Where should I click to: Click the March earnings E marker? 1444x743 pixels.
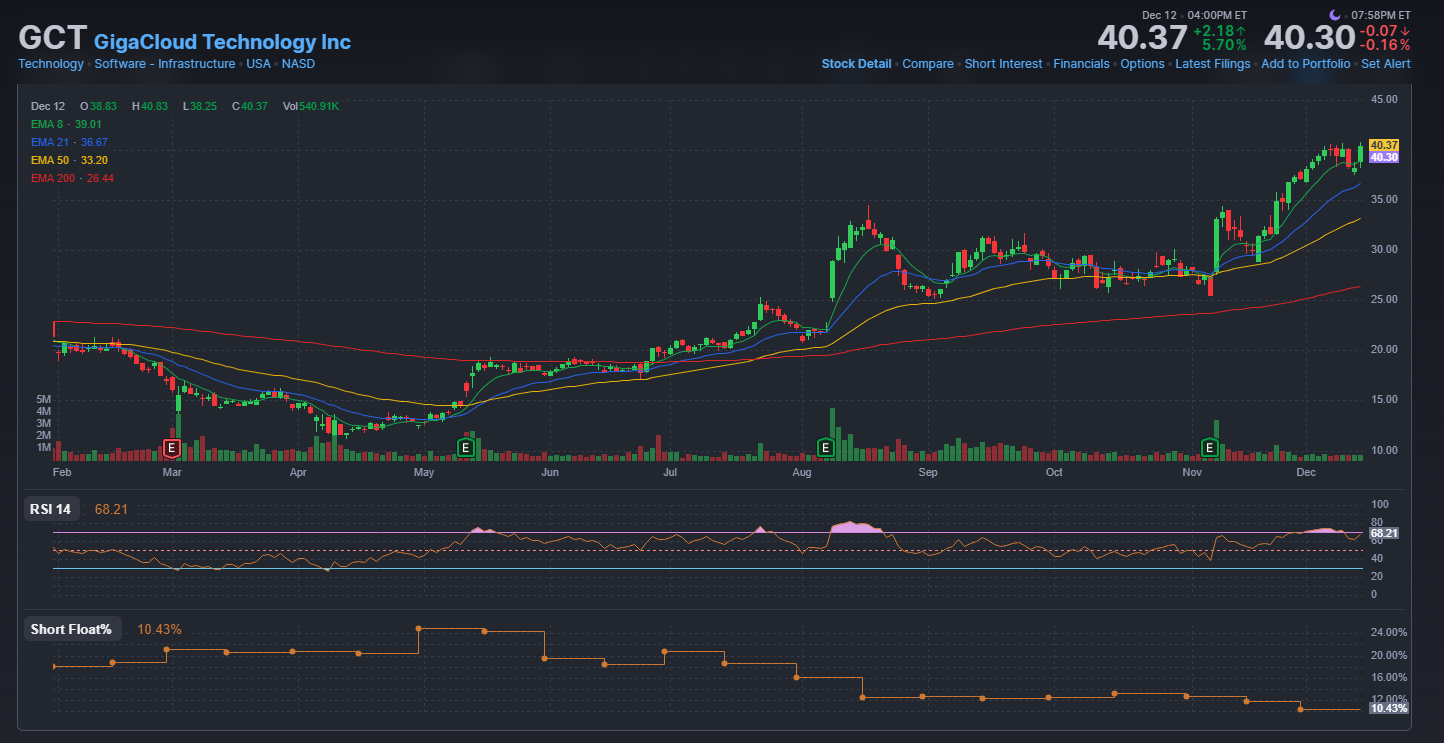[172, 447]
